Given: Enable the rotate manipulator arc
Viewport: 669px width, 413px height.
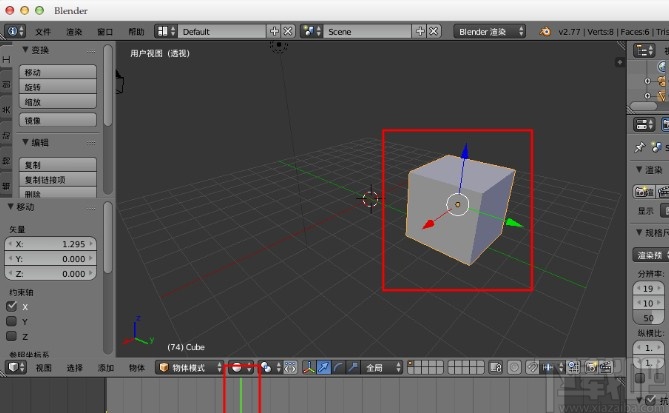Looking at the screenshot, I should pos(338,367).
